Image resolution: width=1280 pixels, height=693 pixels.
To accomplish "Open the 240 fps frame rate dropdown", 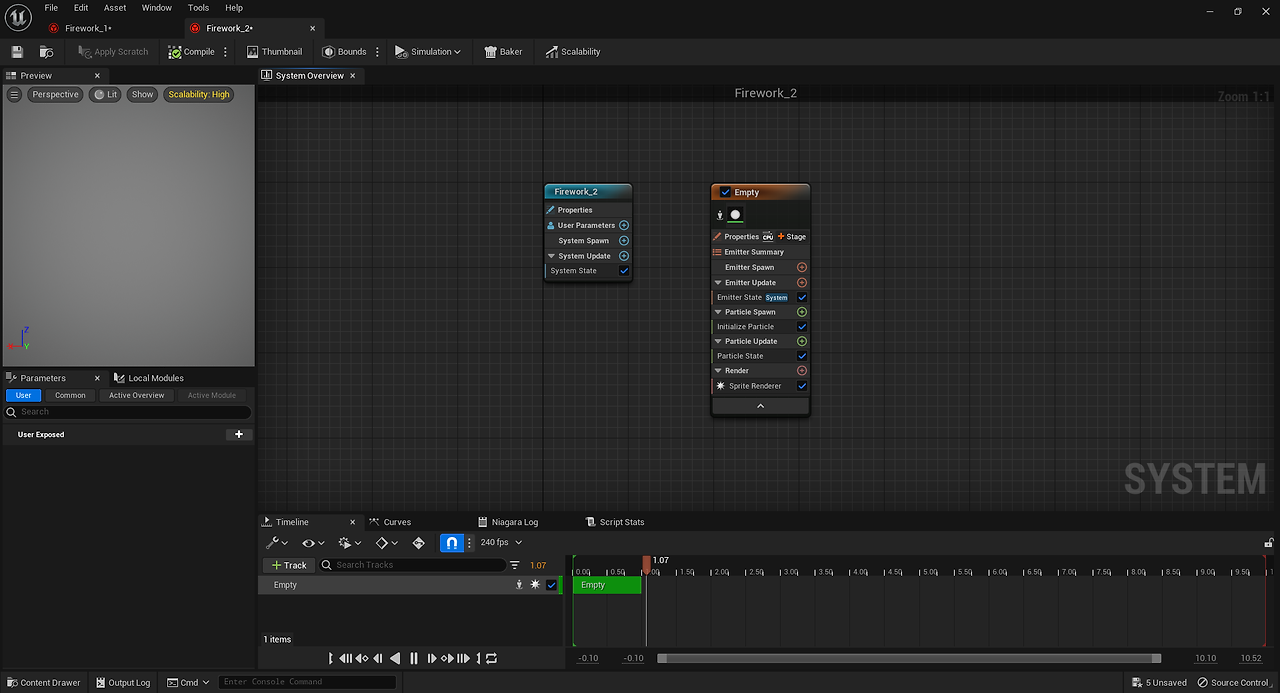I will 501,542.
